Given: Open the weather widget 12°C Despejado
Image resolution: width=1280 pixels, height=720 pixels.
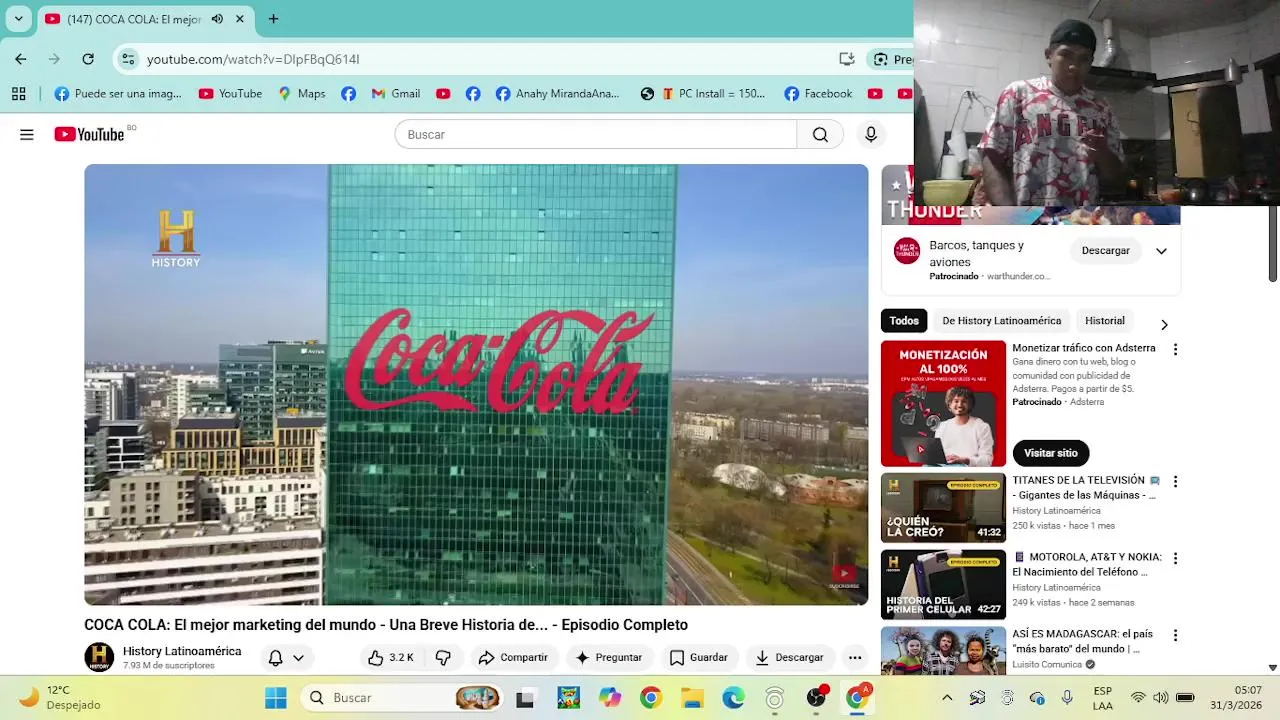Looking at the screenshot, I should pyautogui.click(x=62, y=697).
